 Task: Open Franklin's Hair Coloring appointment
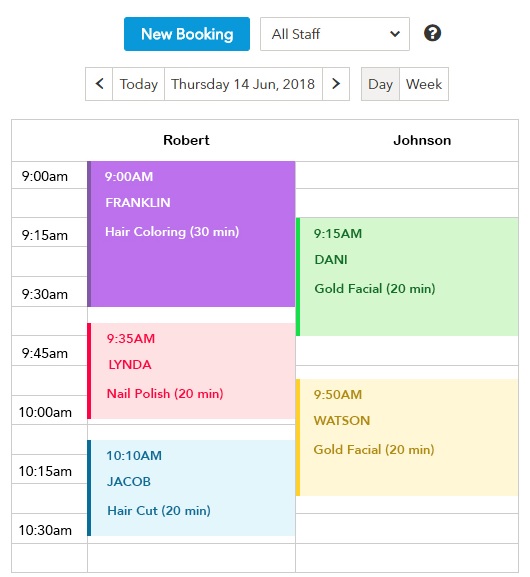tap(191, 234)
